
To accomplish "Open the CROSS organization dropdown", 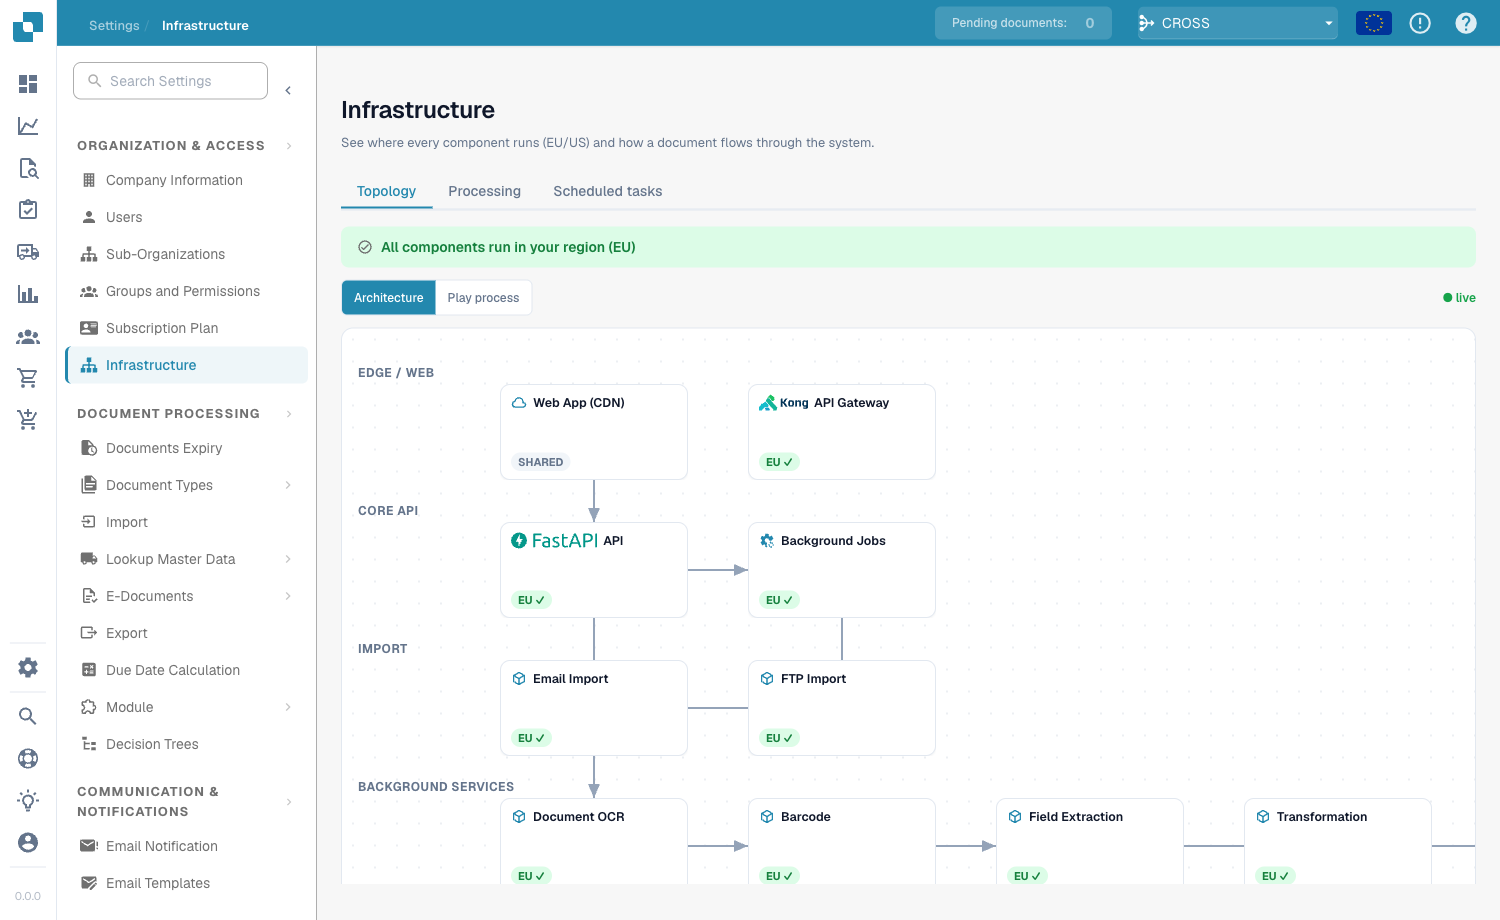I will 1238,23.
